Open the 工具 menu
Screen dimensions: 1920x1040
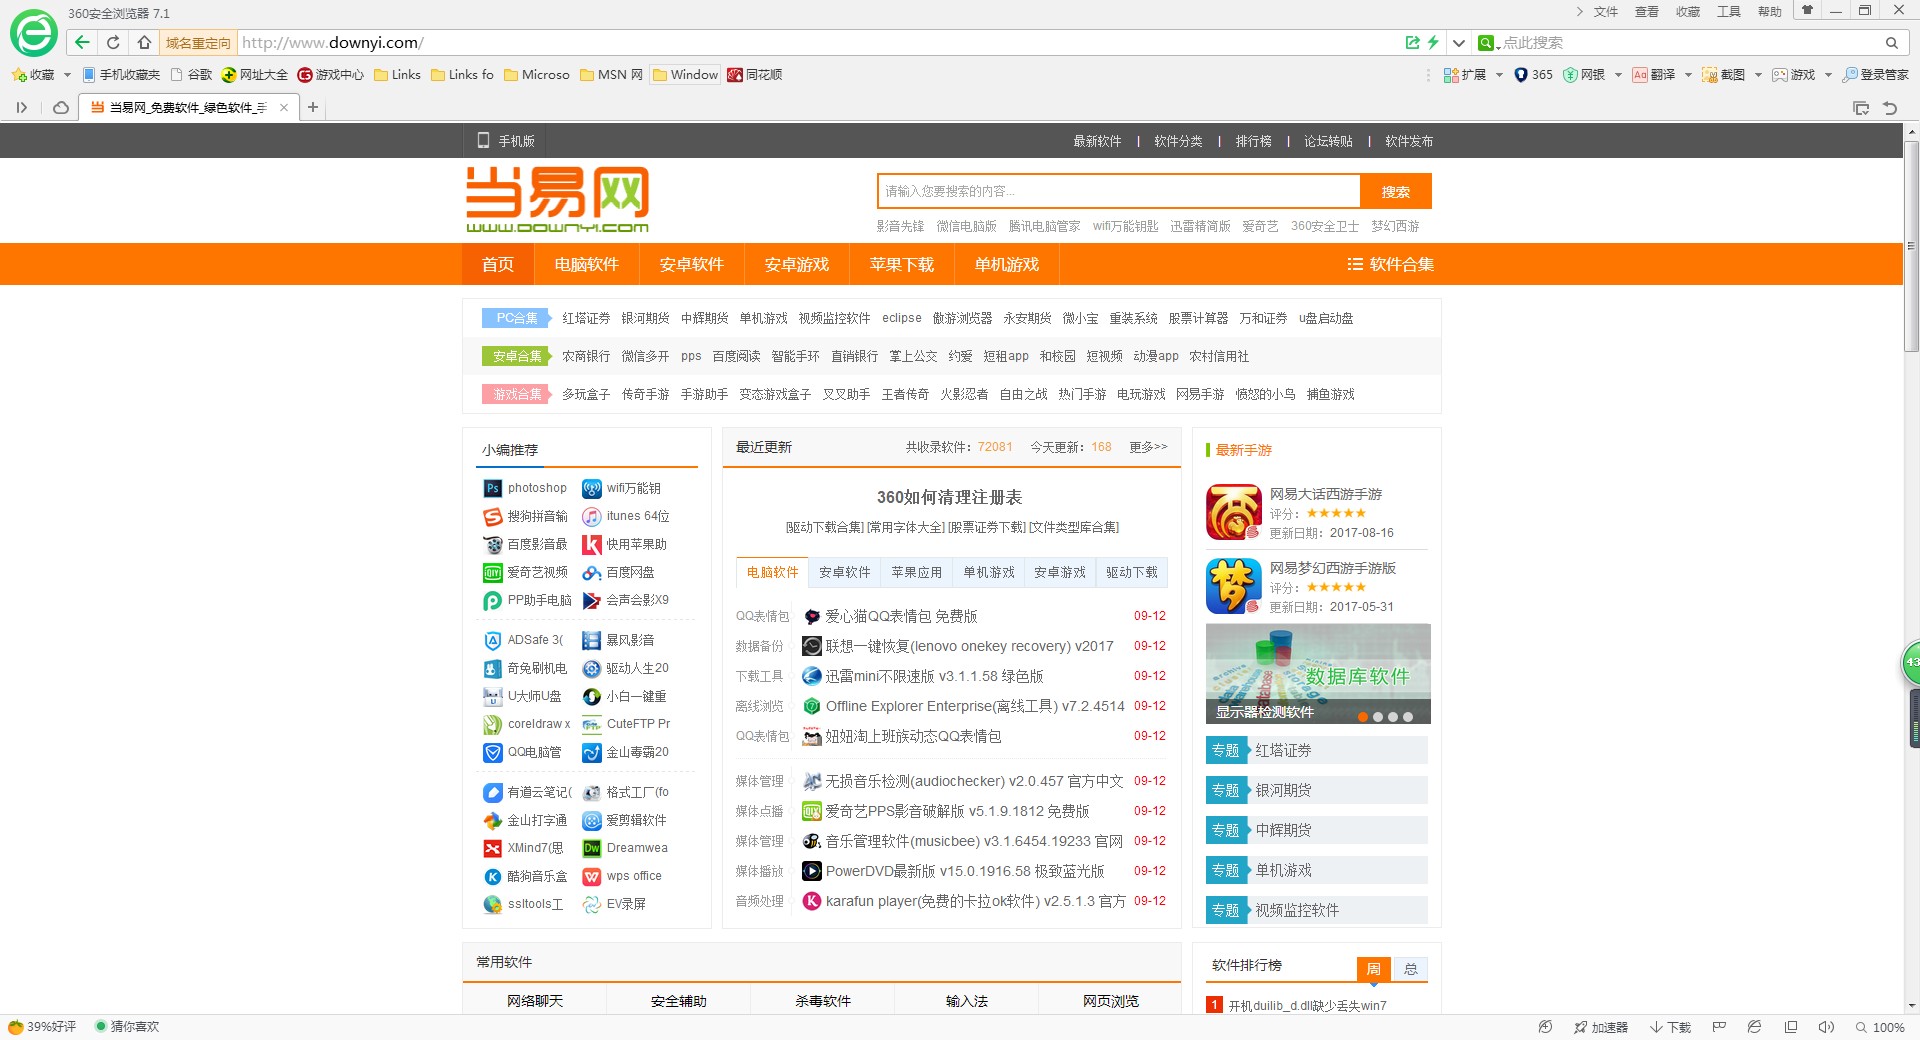[1729, 12]
